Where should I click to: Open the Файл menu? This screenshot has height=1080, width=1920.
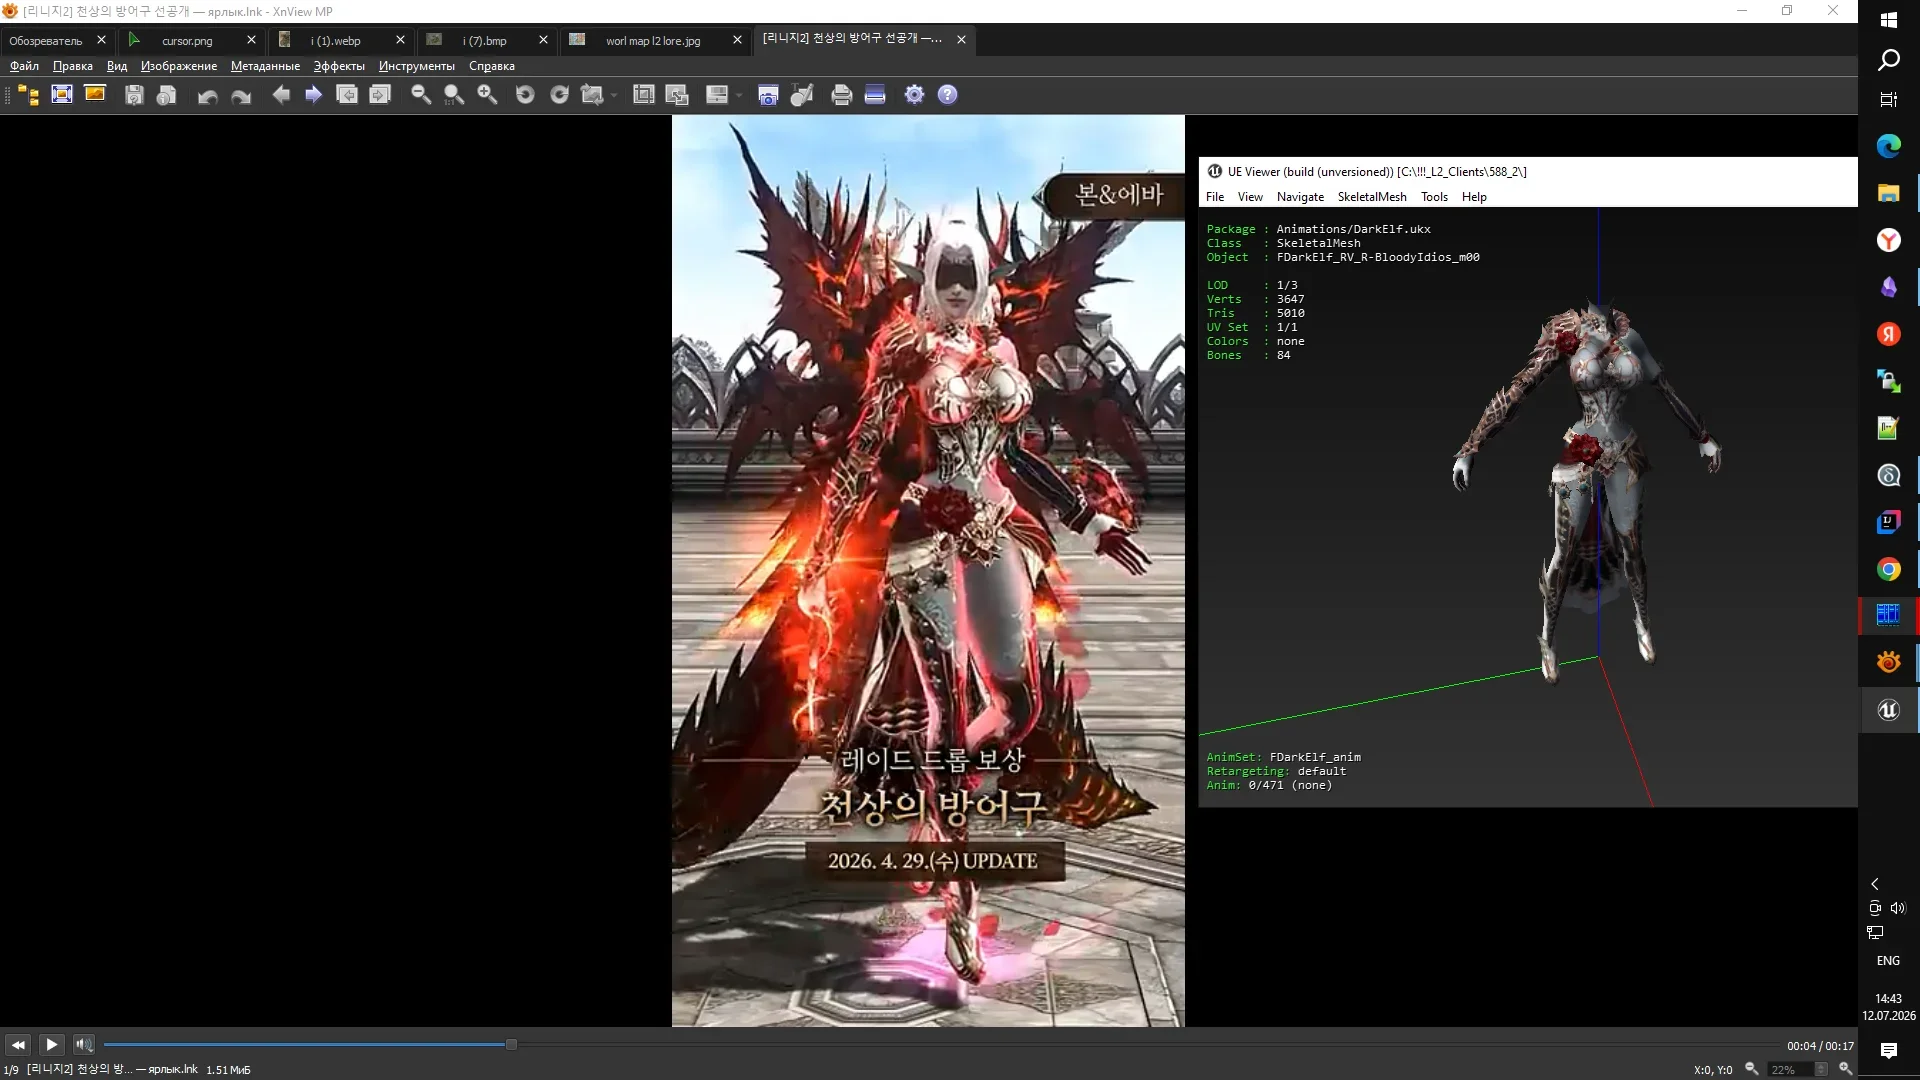tap(24, 66)
